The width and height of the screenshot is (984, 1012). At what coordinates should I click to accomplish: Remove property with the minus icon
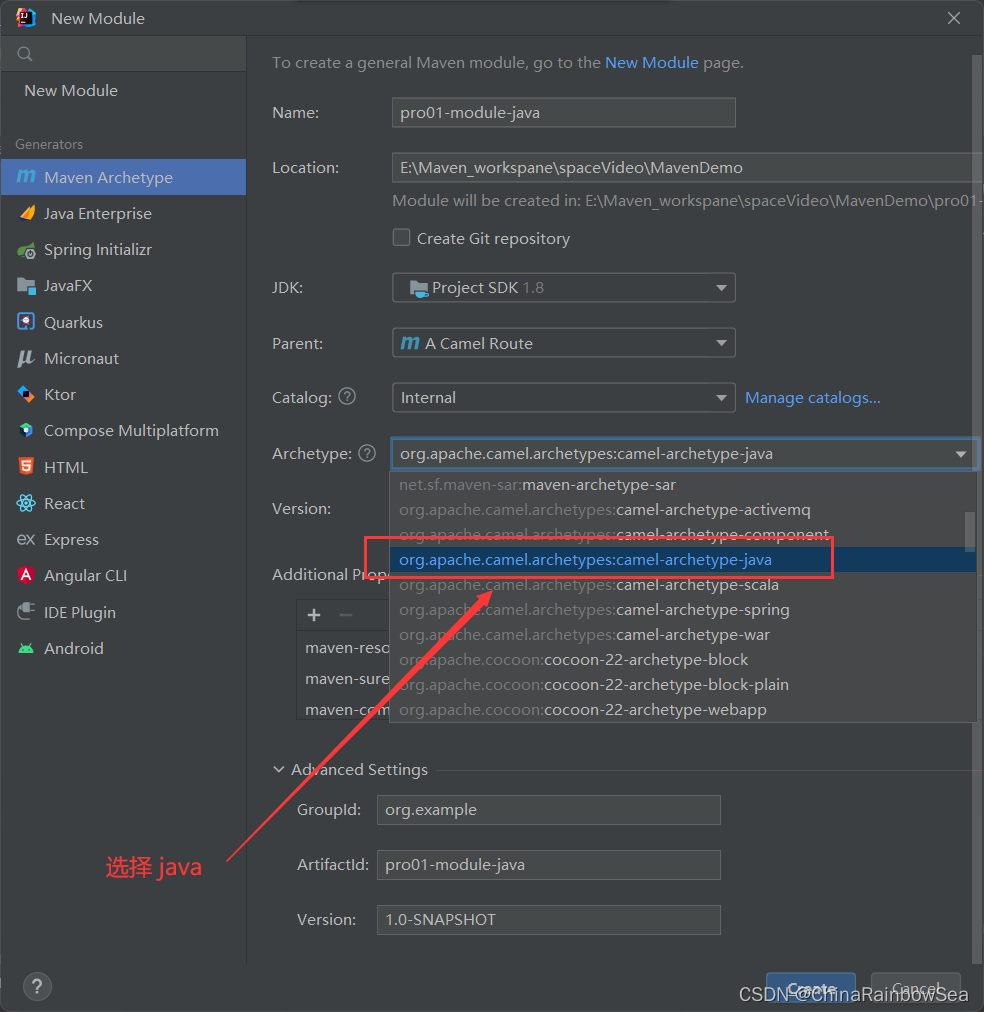coord(346,615)
